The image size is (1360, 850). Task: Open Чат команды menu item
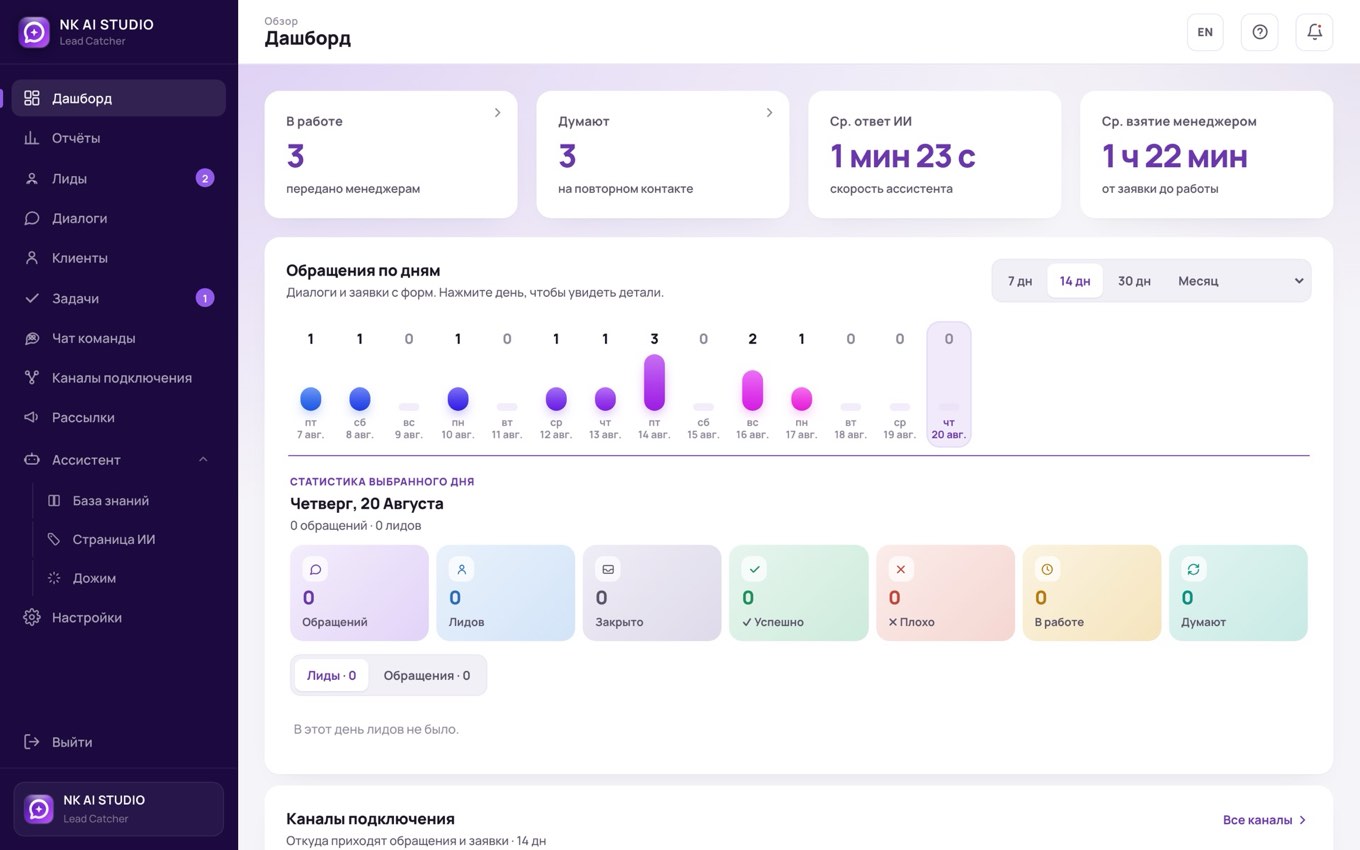119,338
